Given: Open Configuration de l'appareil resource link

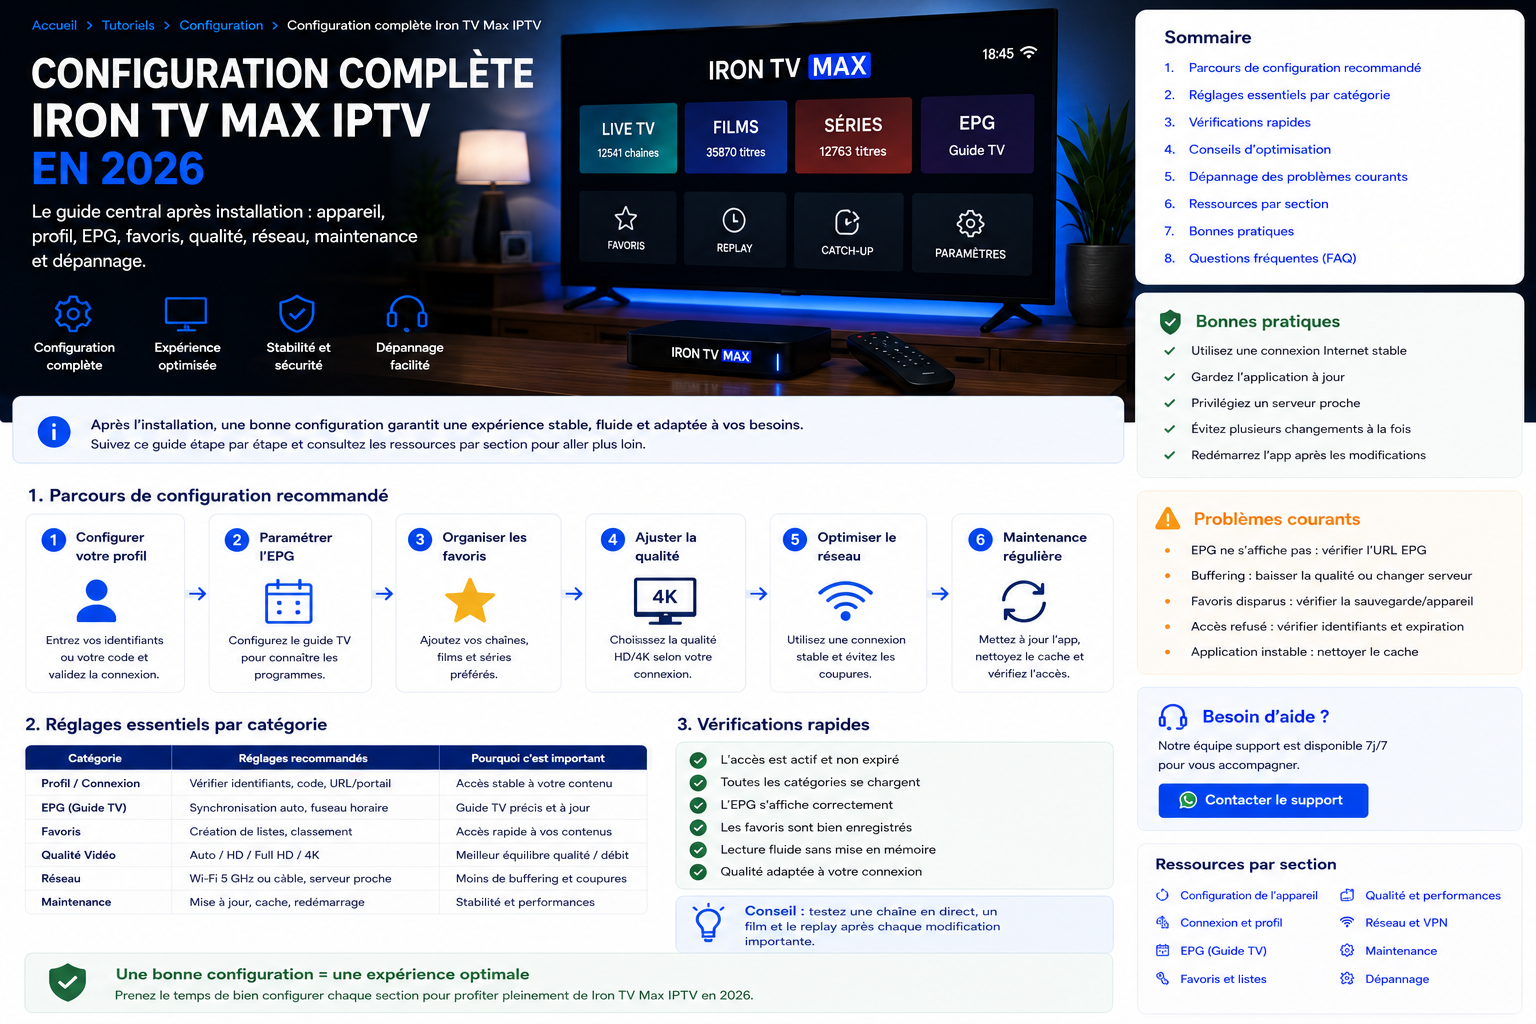Looking at the screenshot, I should point(1248,896).
